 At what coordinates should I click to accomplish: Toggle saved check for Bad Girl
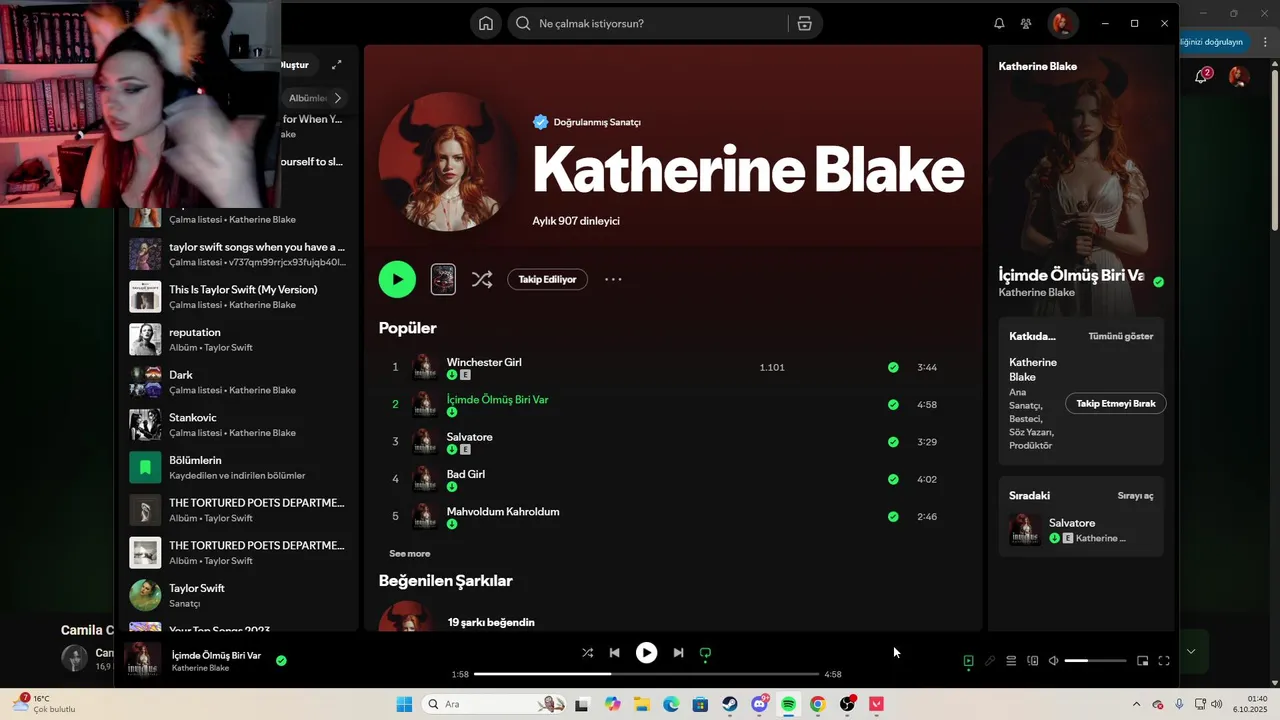tap(893, 479)
